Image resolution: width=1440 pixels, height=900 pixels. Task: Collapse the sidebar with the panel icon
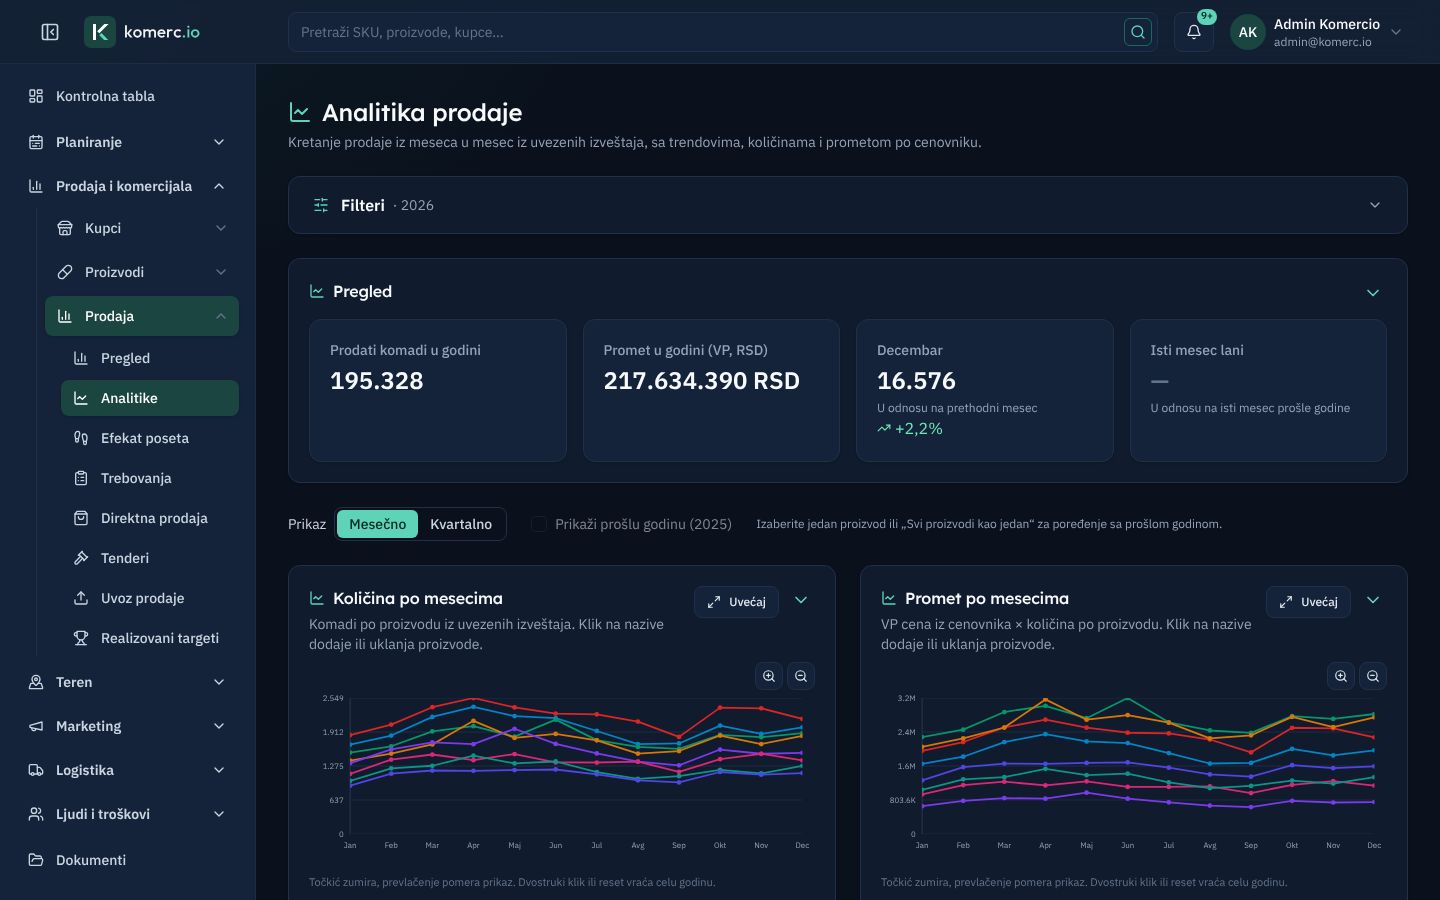(x=50, y=32)
